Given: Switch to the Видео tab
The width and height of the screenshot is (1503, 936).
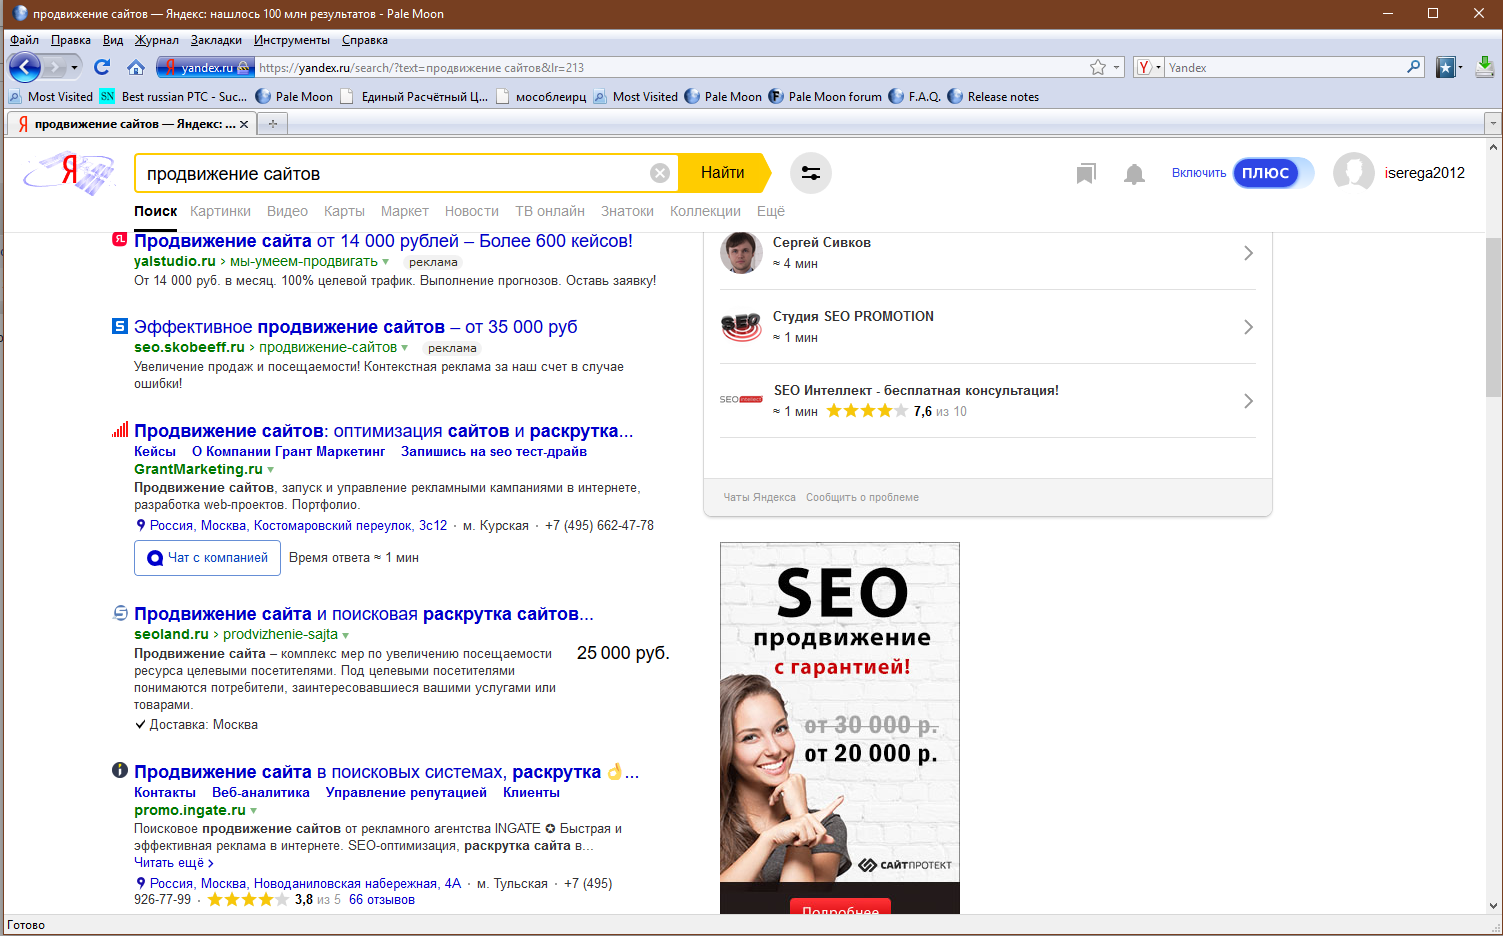Looking at the screenshot, I should pos(287,211).
